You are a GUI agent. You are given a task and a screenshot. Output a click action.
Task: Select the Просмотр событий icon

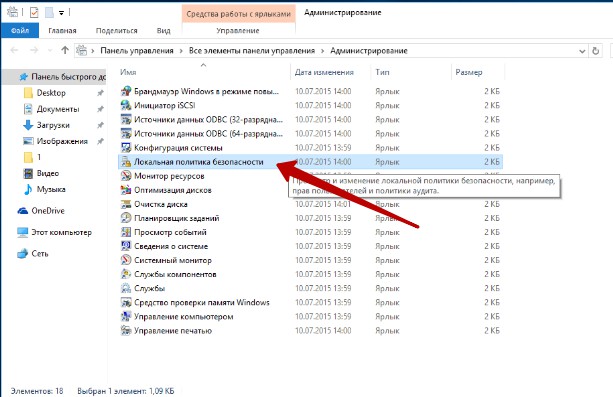(x=126, y=232)
